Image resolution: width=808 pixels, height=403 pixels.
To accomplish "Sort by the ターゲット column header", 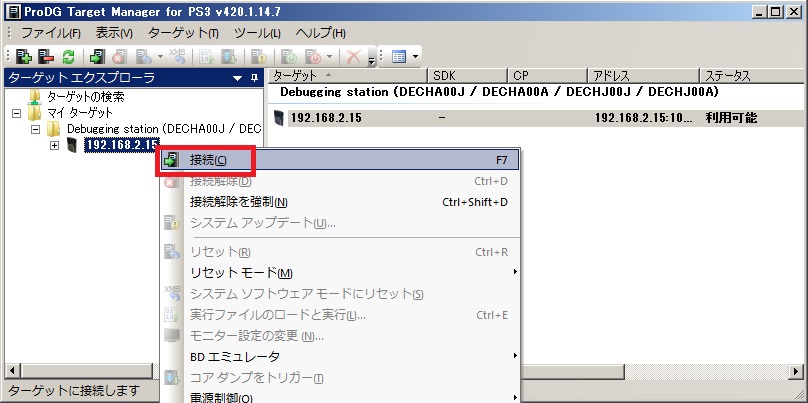I will point(348,76).
